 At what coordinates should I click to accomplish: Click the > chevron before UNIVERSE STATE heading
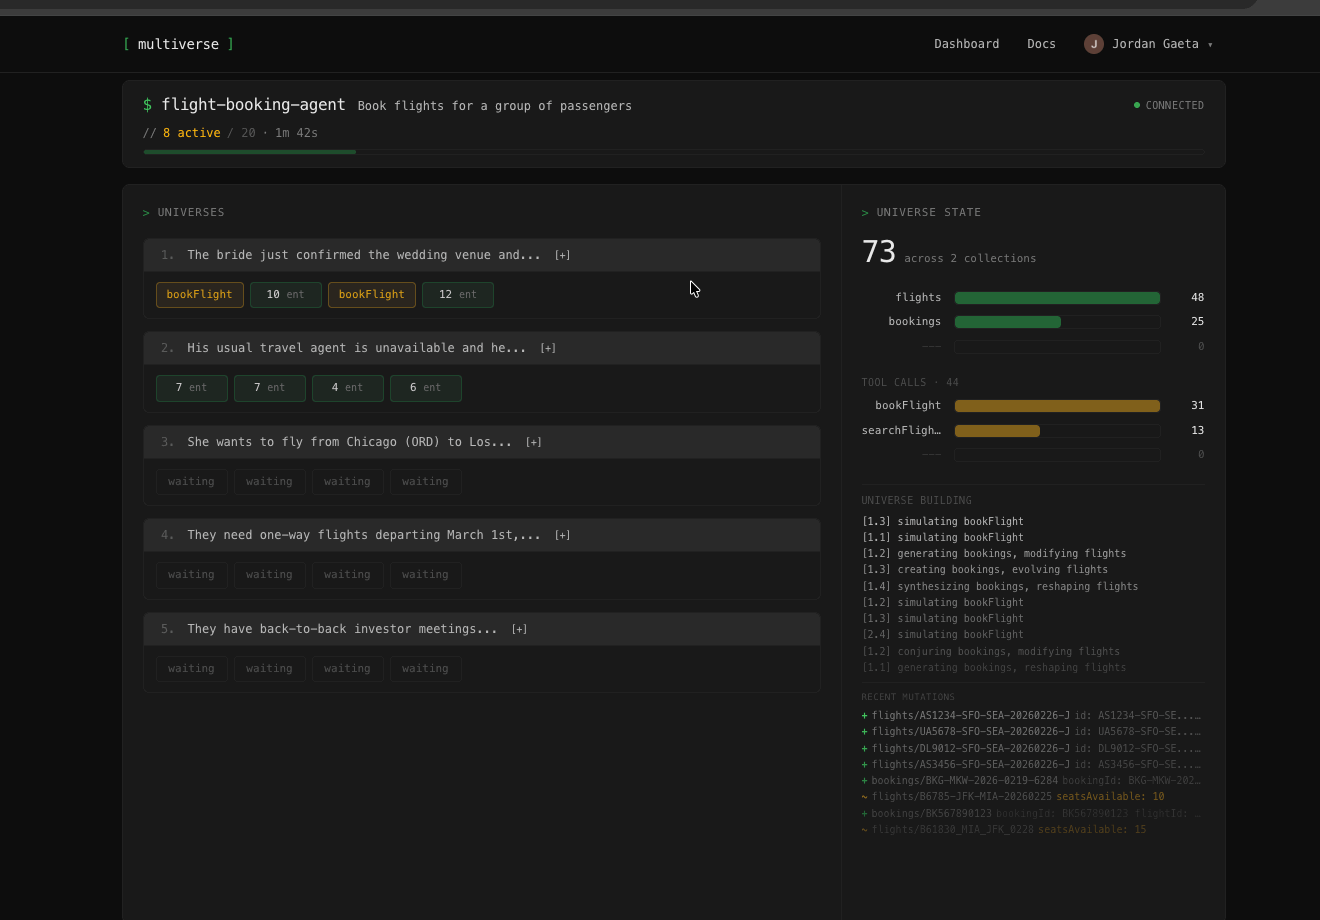864,212
